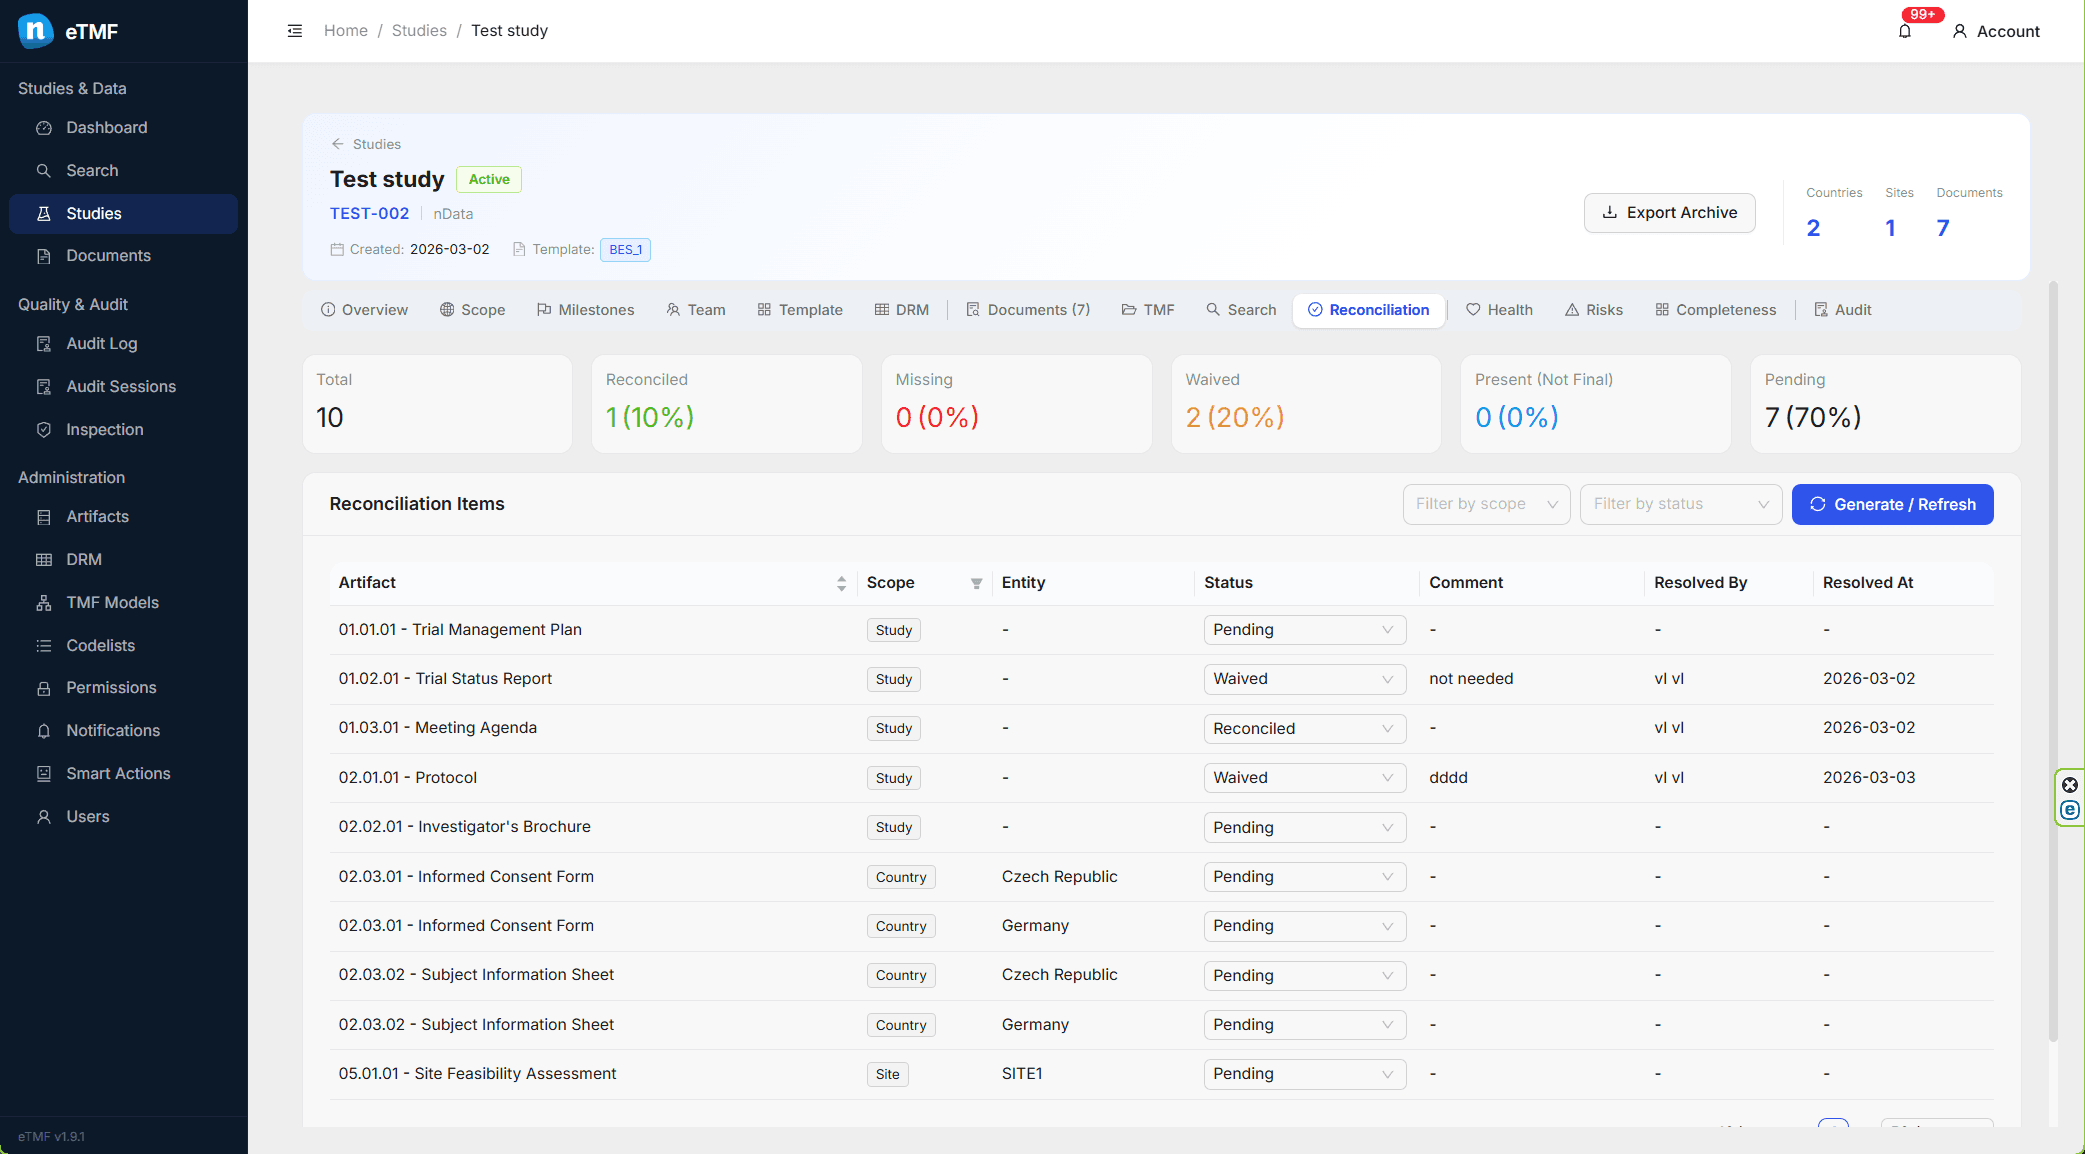The height and width of the screenshot is (1154, 2085).
Task: Open the Completeness tab
Action: [1716, 310]
